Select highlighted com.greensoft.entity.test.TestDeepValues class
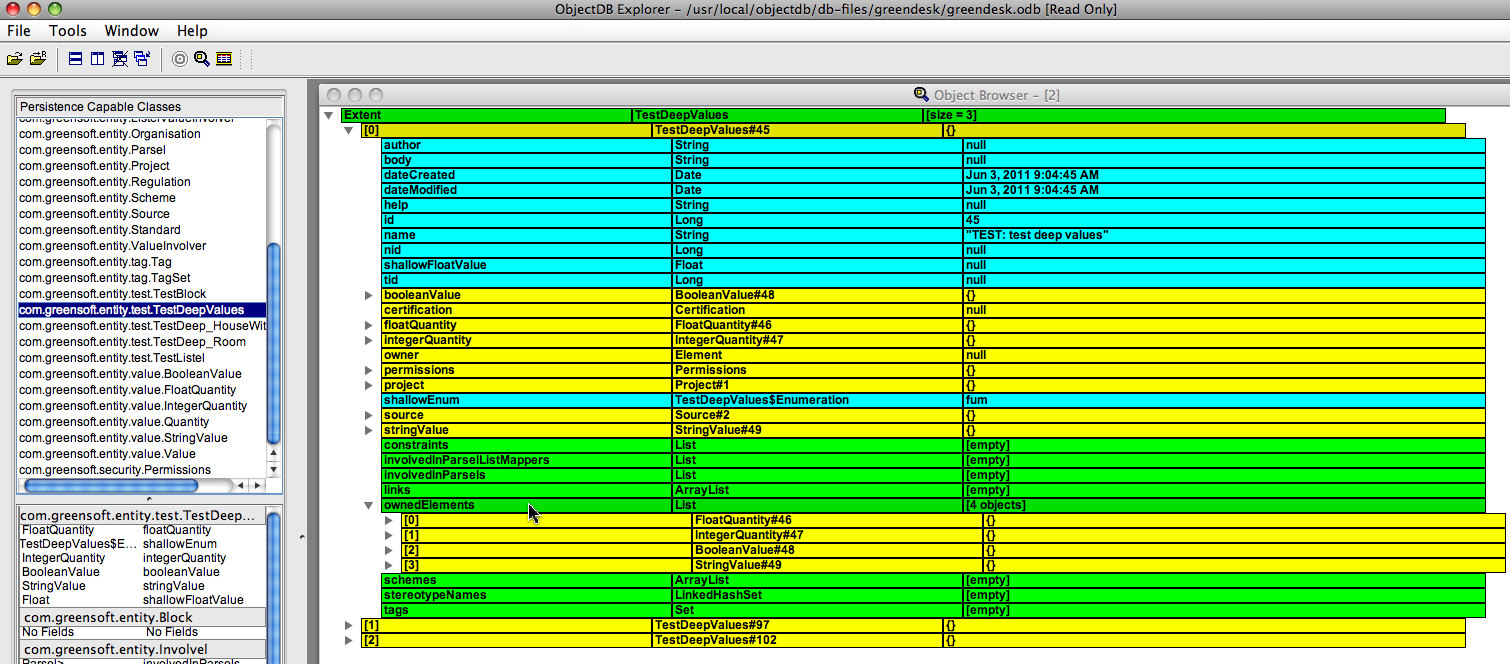Image resolution: width=1510 pixels, height=664 pixels. pos(142,310)
